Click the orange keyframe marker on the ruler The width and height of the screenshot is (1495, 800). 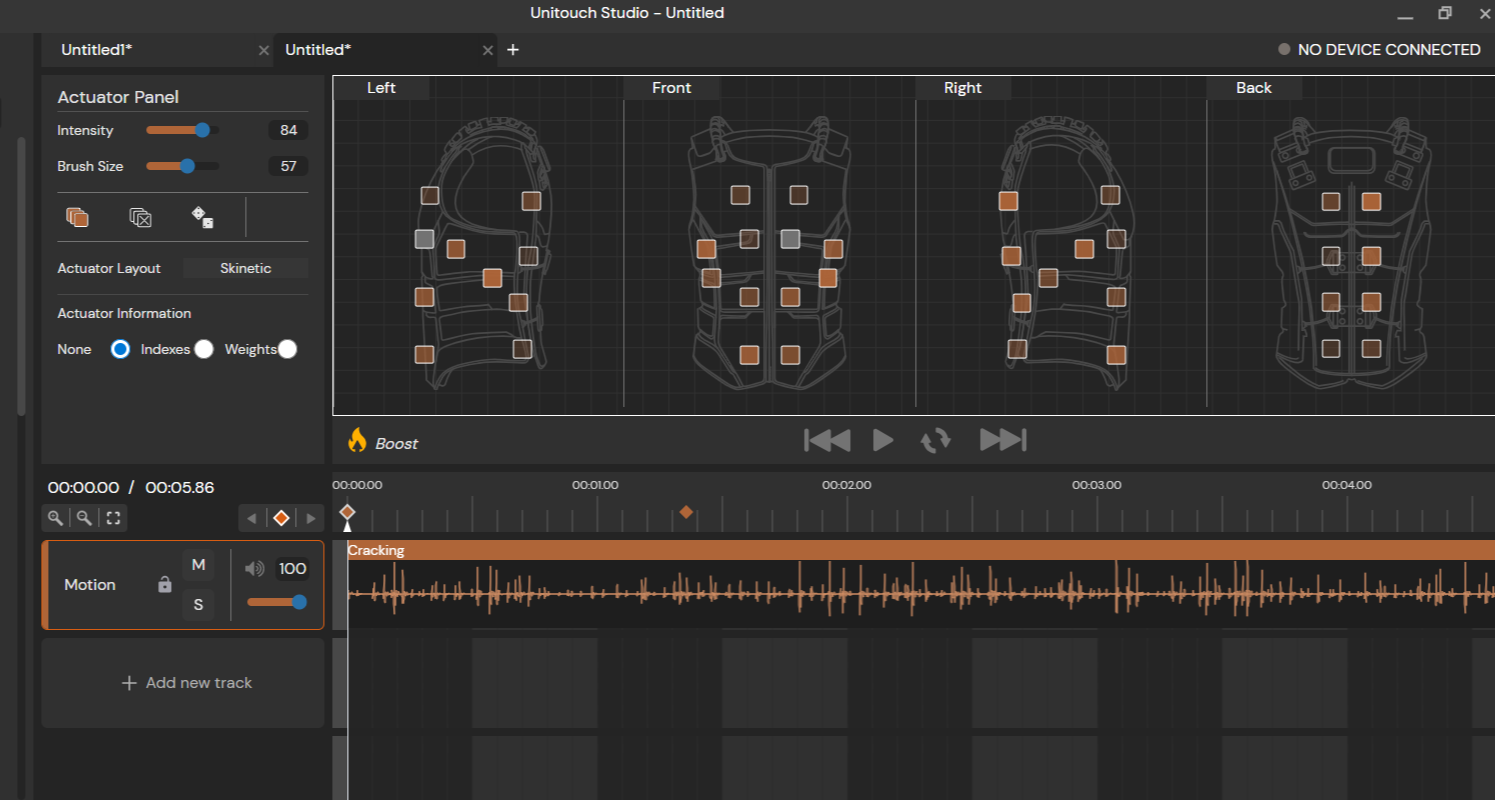[x=686, y=512]
